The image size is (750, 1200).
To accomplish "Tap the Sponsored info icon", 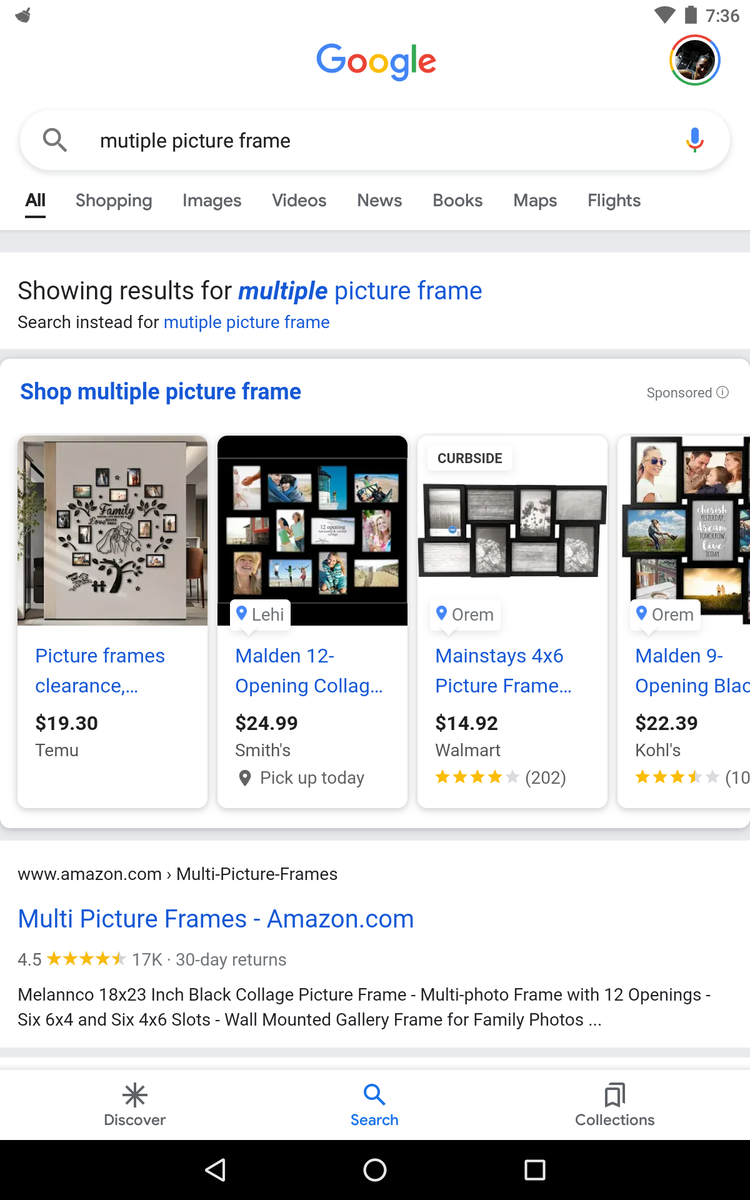I will [x=723, y=393].
